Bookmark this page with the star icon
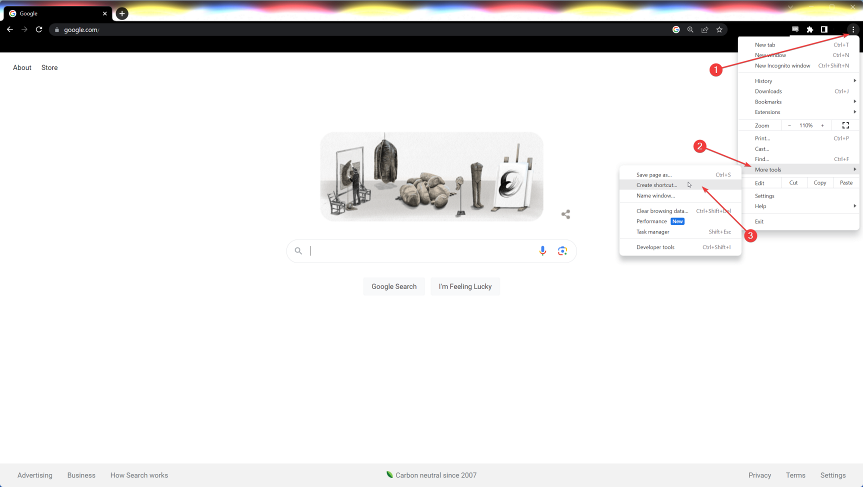This screenshot has width=863, height=487. pos(719,30)
